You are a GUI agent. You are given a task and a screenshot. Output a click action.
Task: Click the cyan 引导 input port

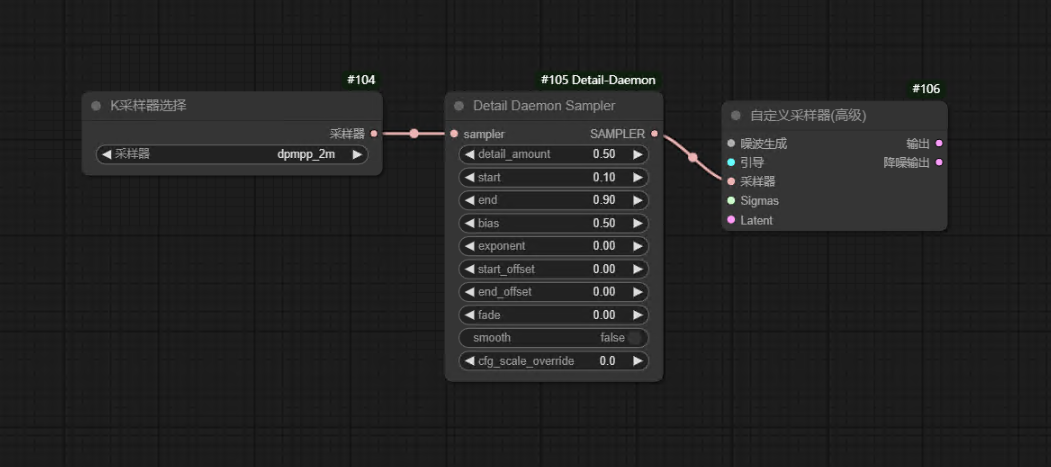pos(731,163)
